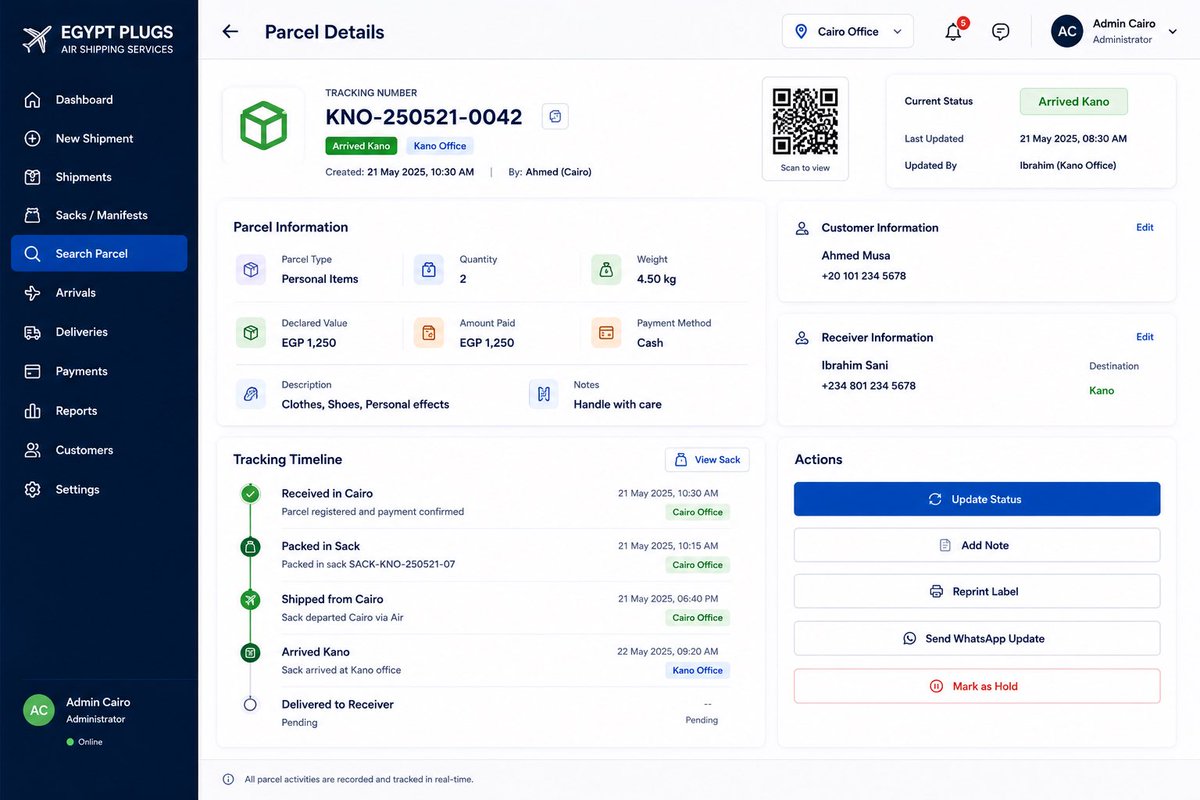Click the Arrived Kano current status badge
The image size is (1200, 800).
click(1073, 101)
